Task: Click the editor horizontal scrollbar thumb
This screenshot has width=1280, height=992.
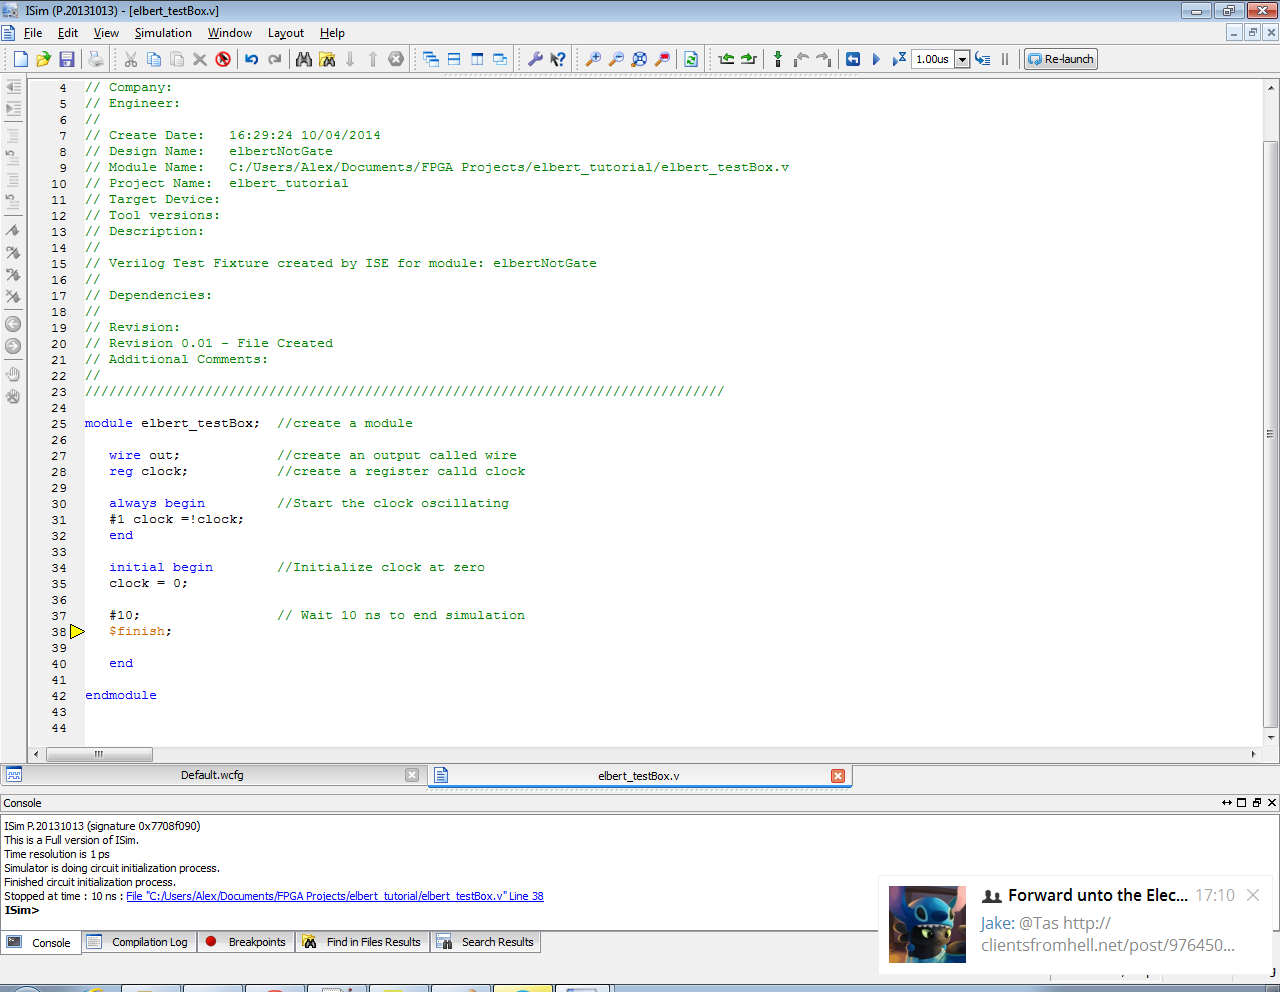Action: [x=99, y=754]
